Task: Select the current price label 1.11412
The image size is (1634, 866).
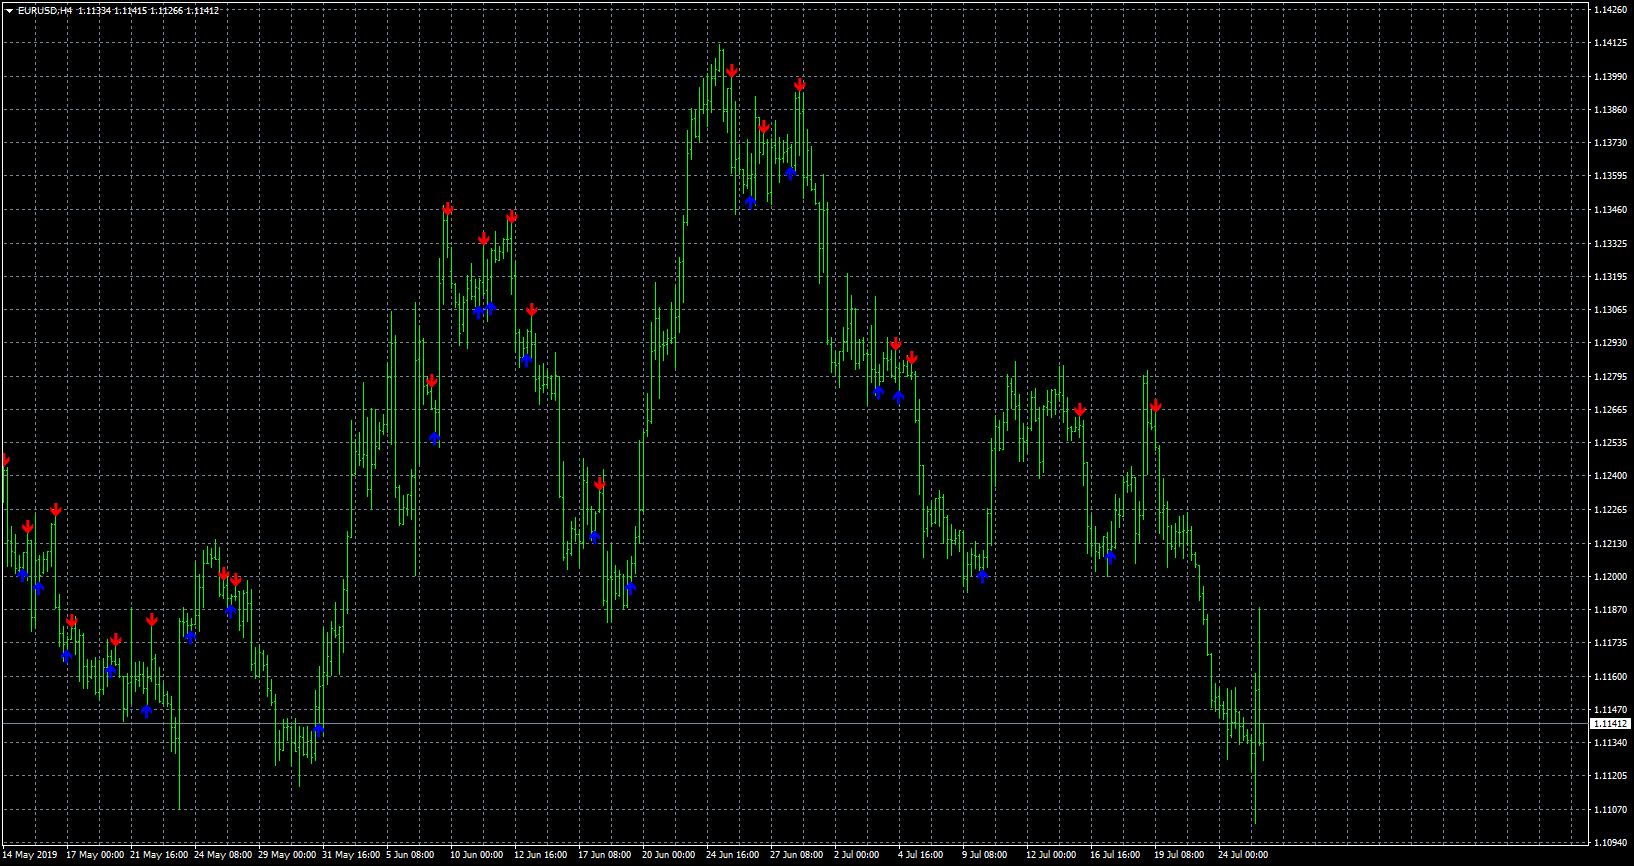Action: coord(1609,723)
